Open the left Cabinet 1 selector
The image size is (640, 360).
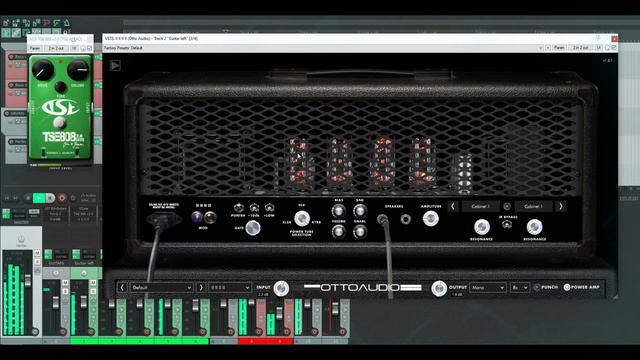480,207
